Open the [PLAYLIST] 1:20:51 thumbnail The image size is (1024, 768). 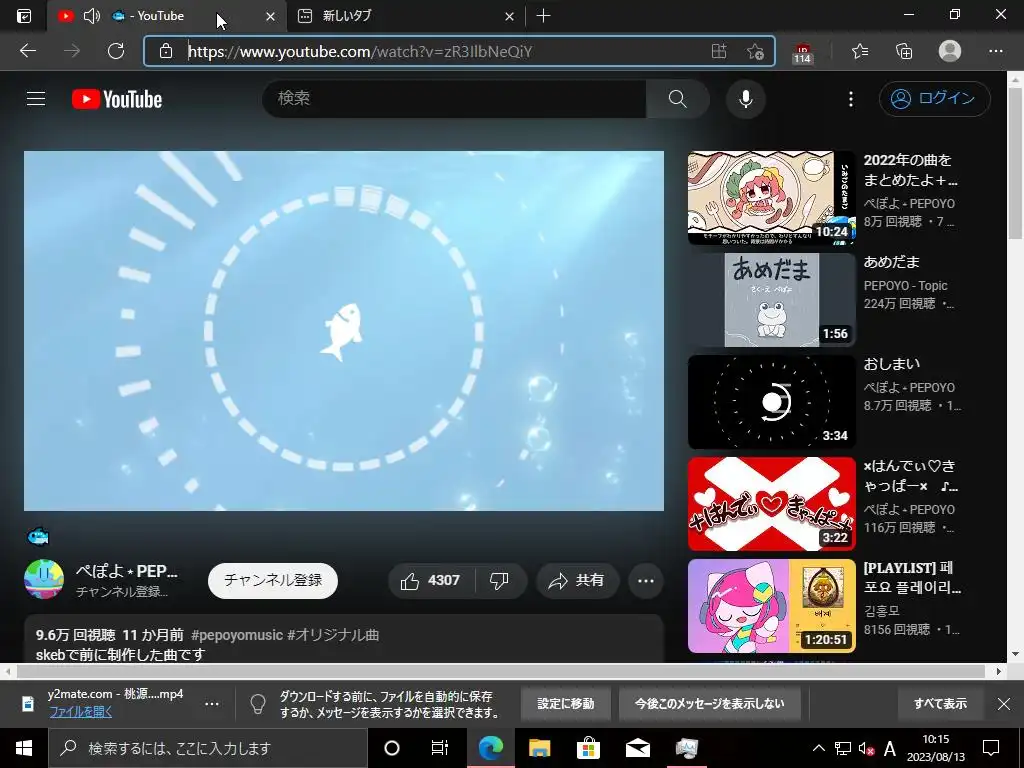tap(771, 605)
